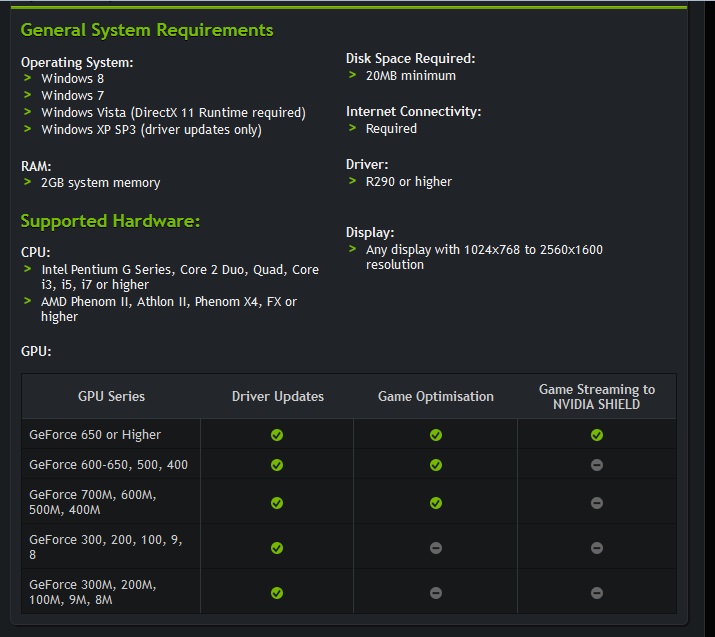Click the R290 or higher text
This screenshot has width=715, height=637.
pos(409,182)
